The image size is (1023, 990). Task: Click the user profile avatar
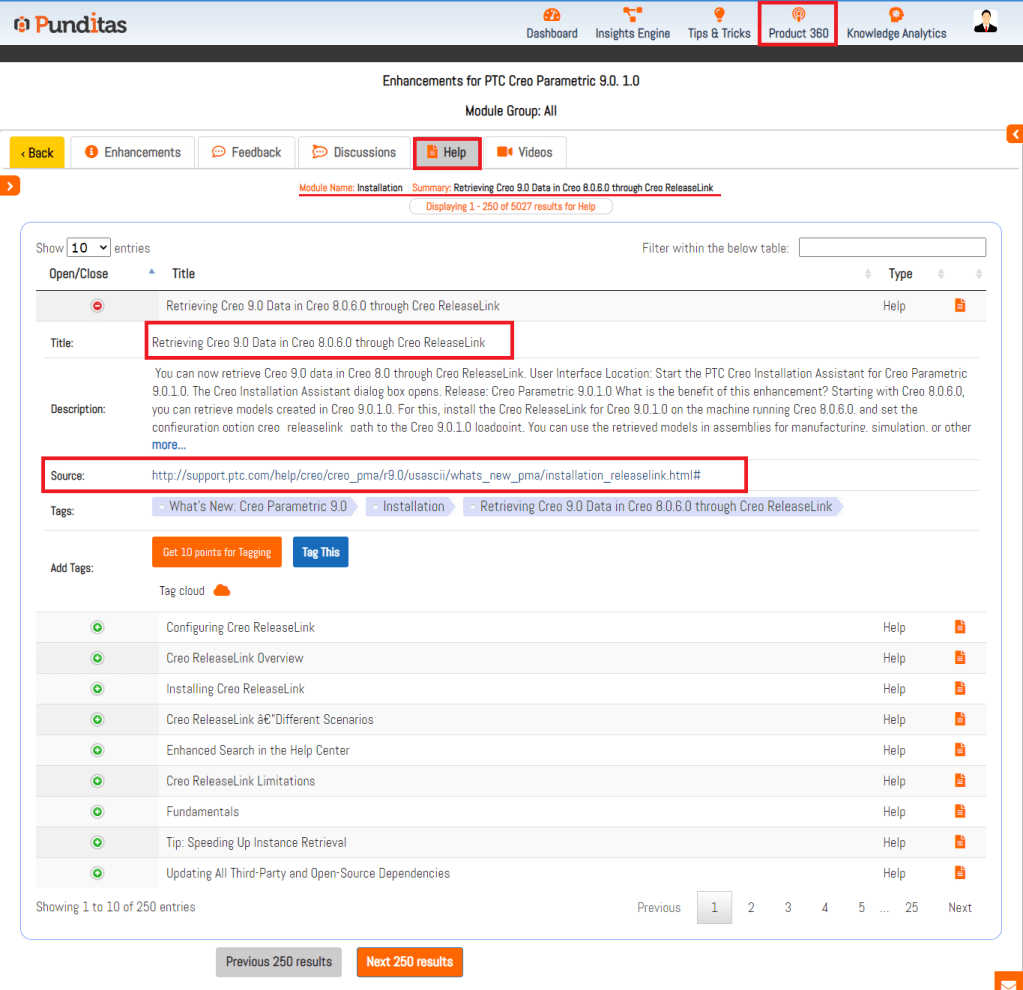point(985,22)
